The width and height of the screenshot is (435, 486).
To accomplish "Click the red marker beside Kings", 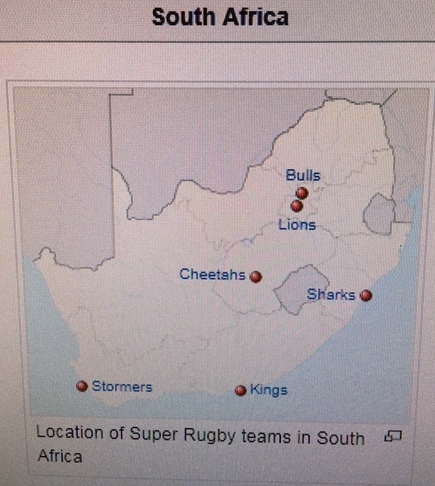I will coord(241,390).
